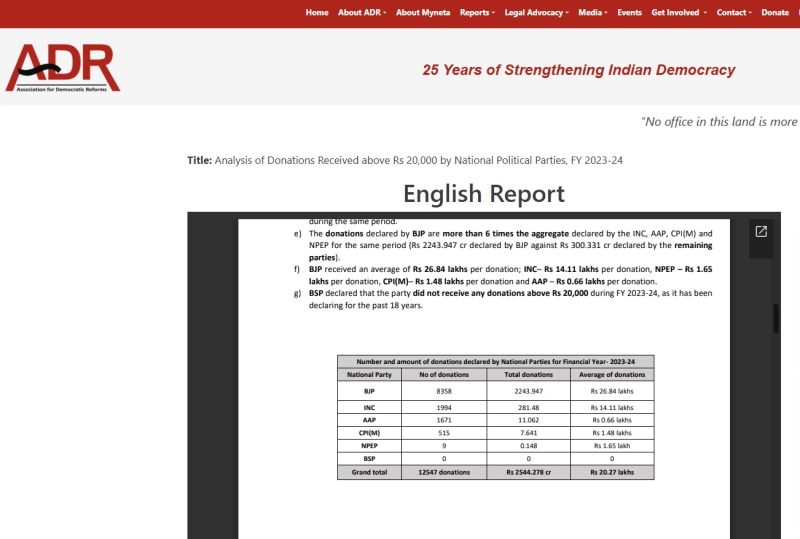
Task: Click the Average of donations column header
Action: pyautogui.click(x=612, y=375)
